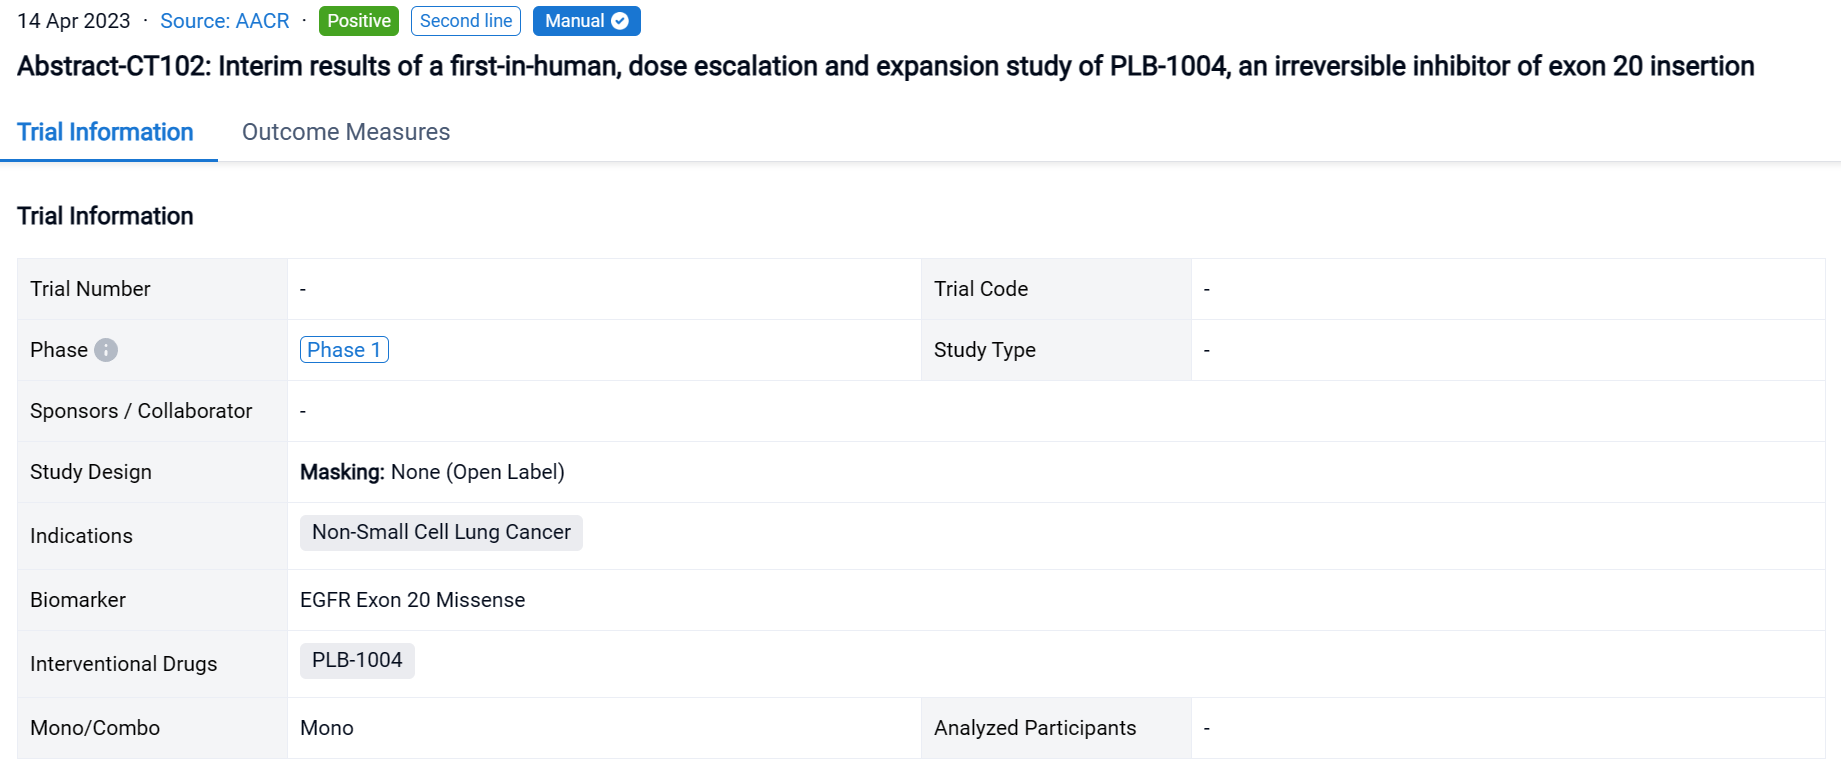Click the Trial Code label

(x=980, y=289)
